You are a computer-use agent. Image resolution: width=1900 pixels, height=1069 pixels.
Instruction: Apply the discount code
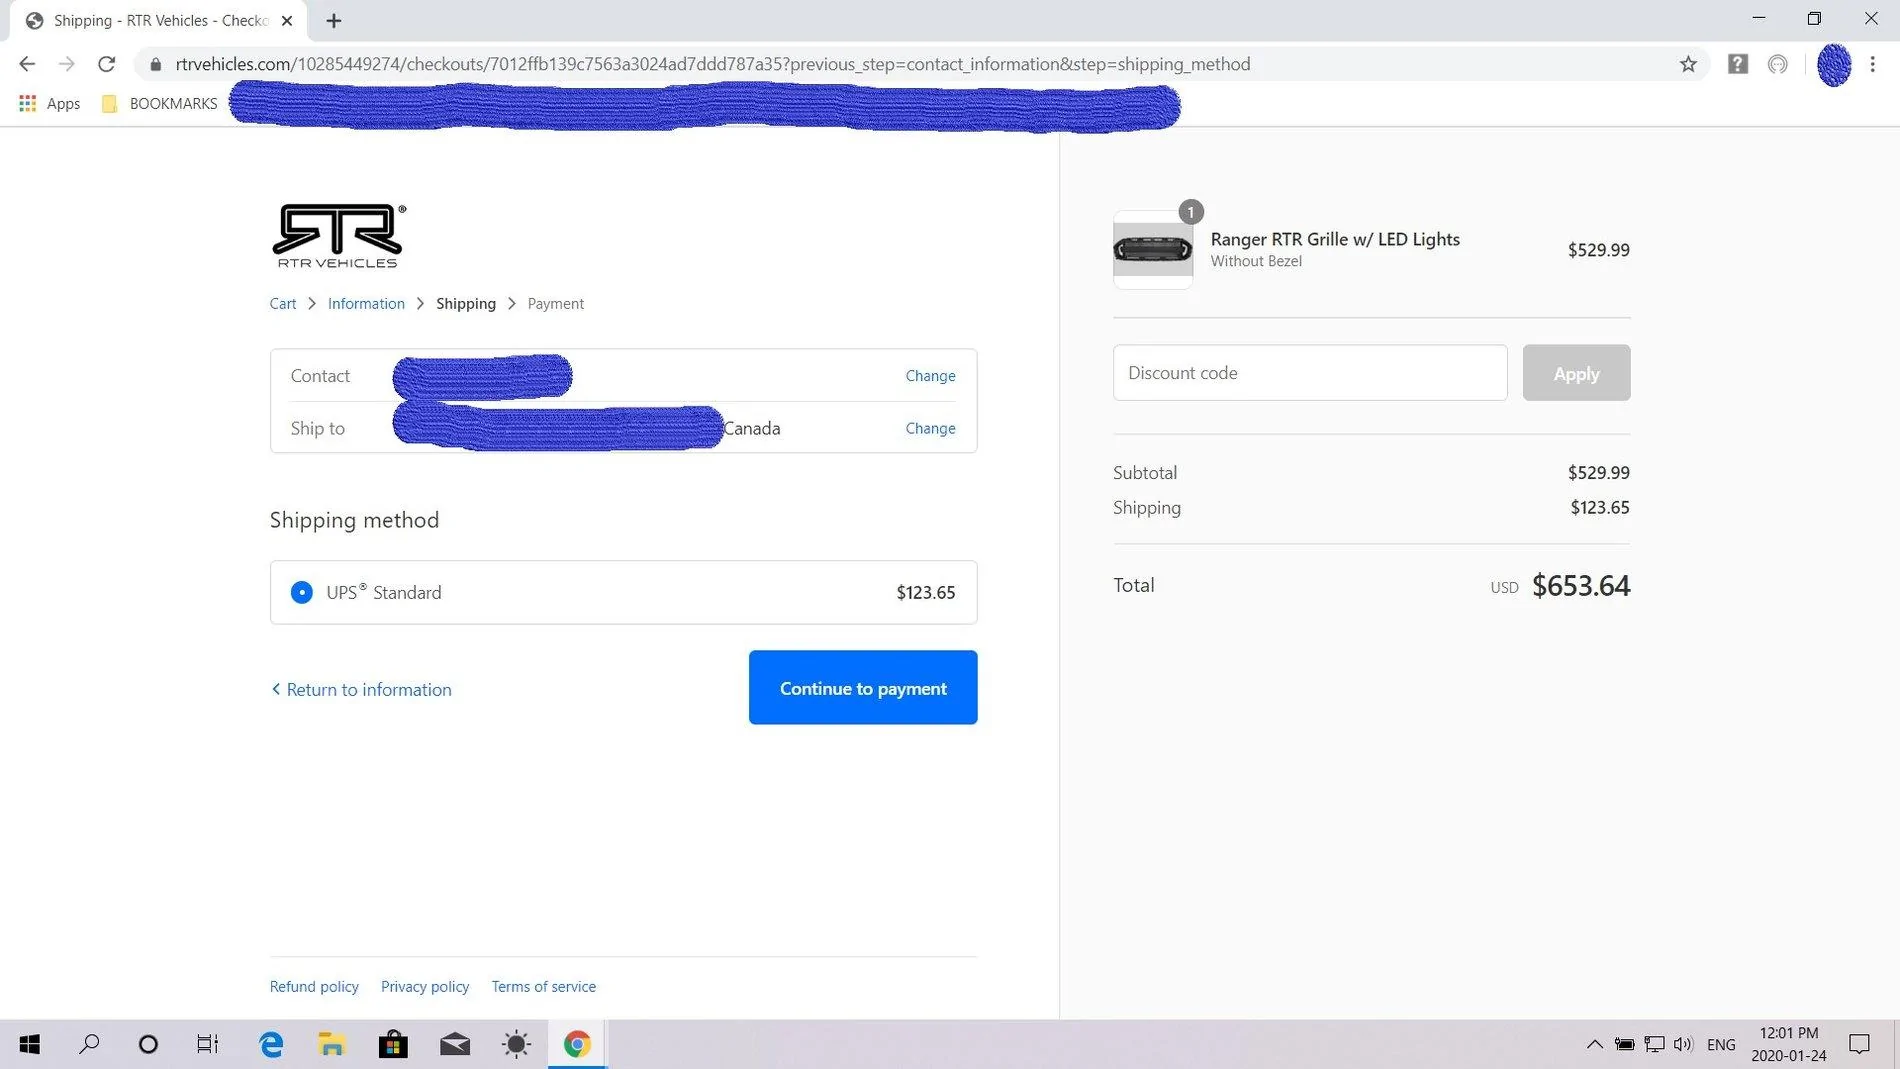pyautogui.click(x=1576, y=373)
